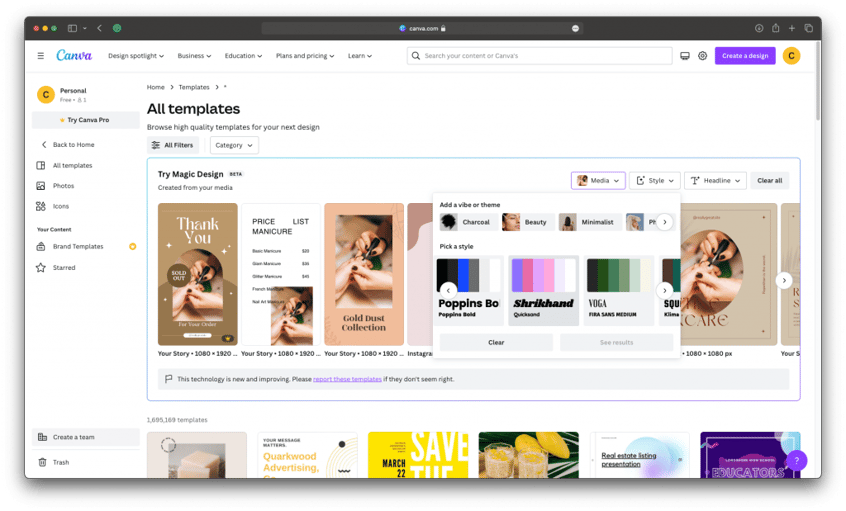
Task: Open Thank You story template
Action: pos(197,274)
